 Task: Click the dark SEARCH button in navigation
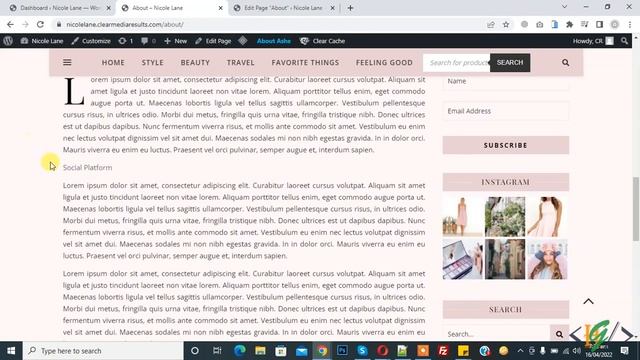(x=510, y=62)
